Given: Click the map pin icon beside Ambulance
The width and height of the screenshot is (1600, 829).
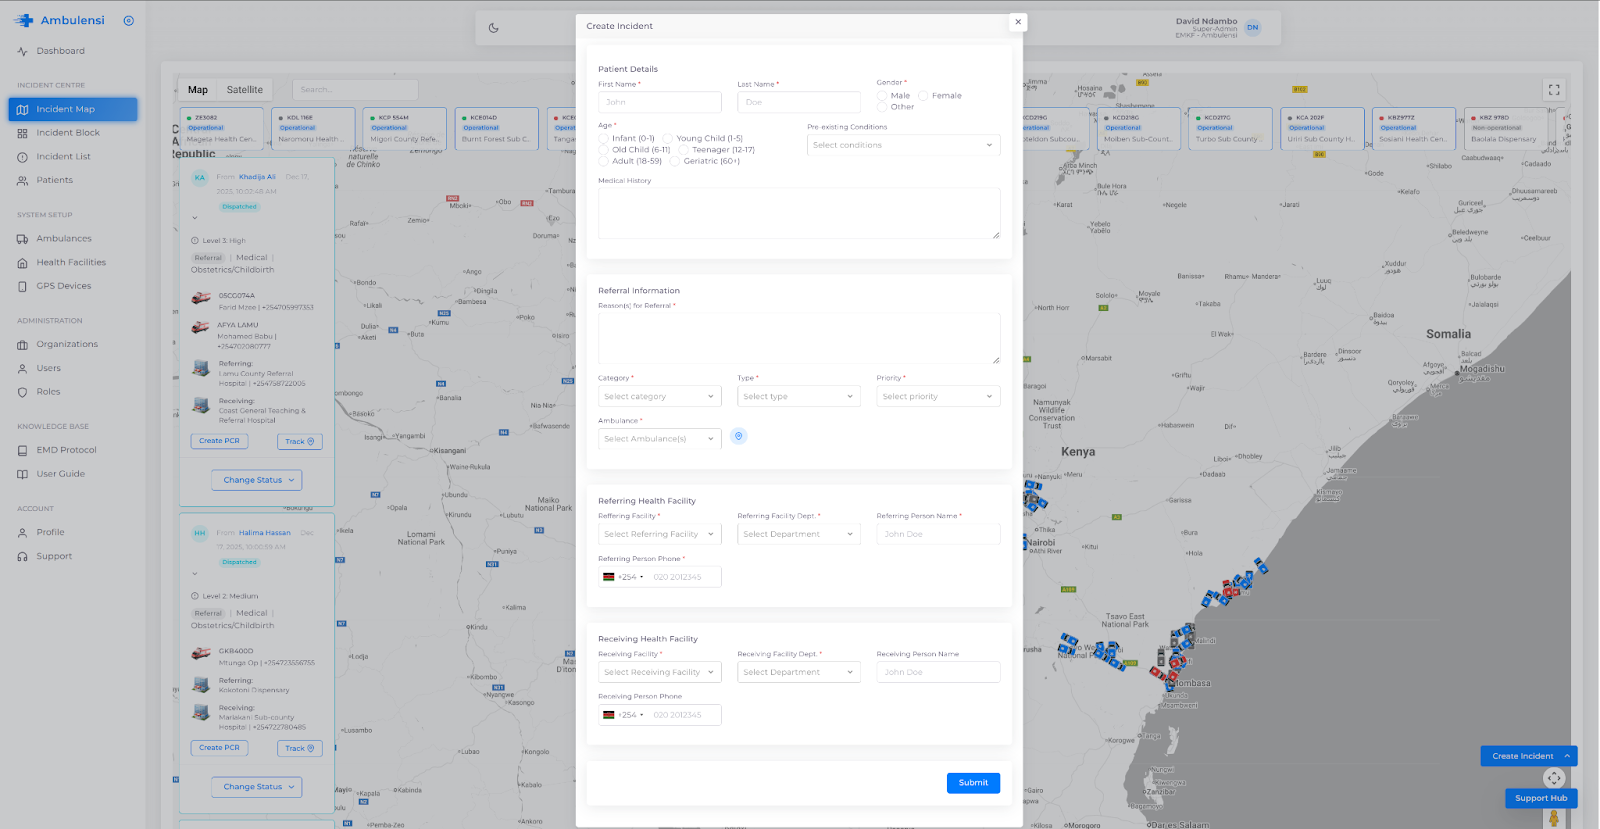Looking at the screenshot, I should [738, 436].
